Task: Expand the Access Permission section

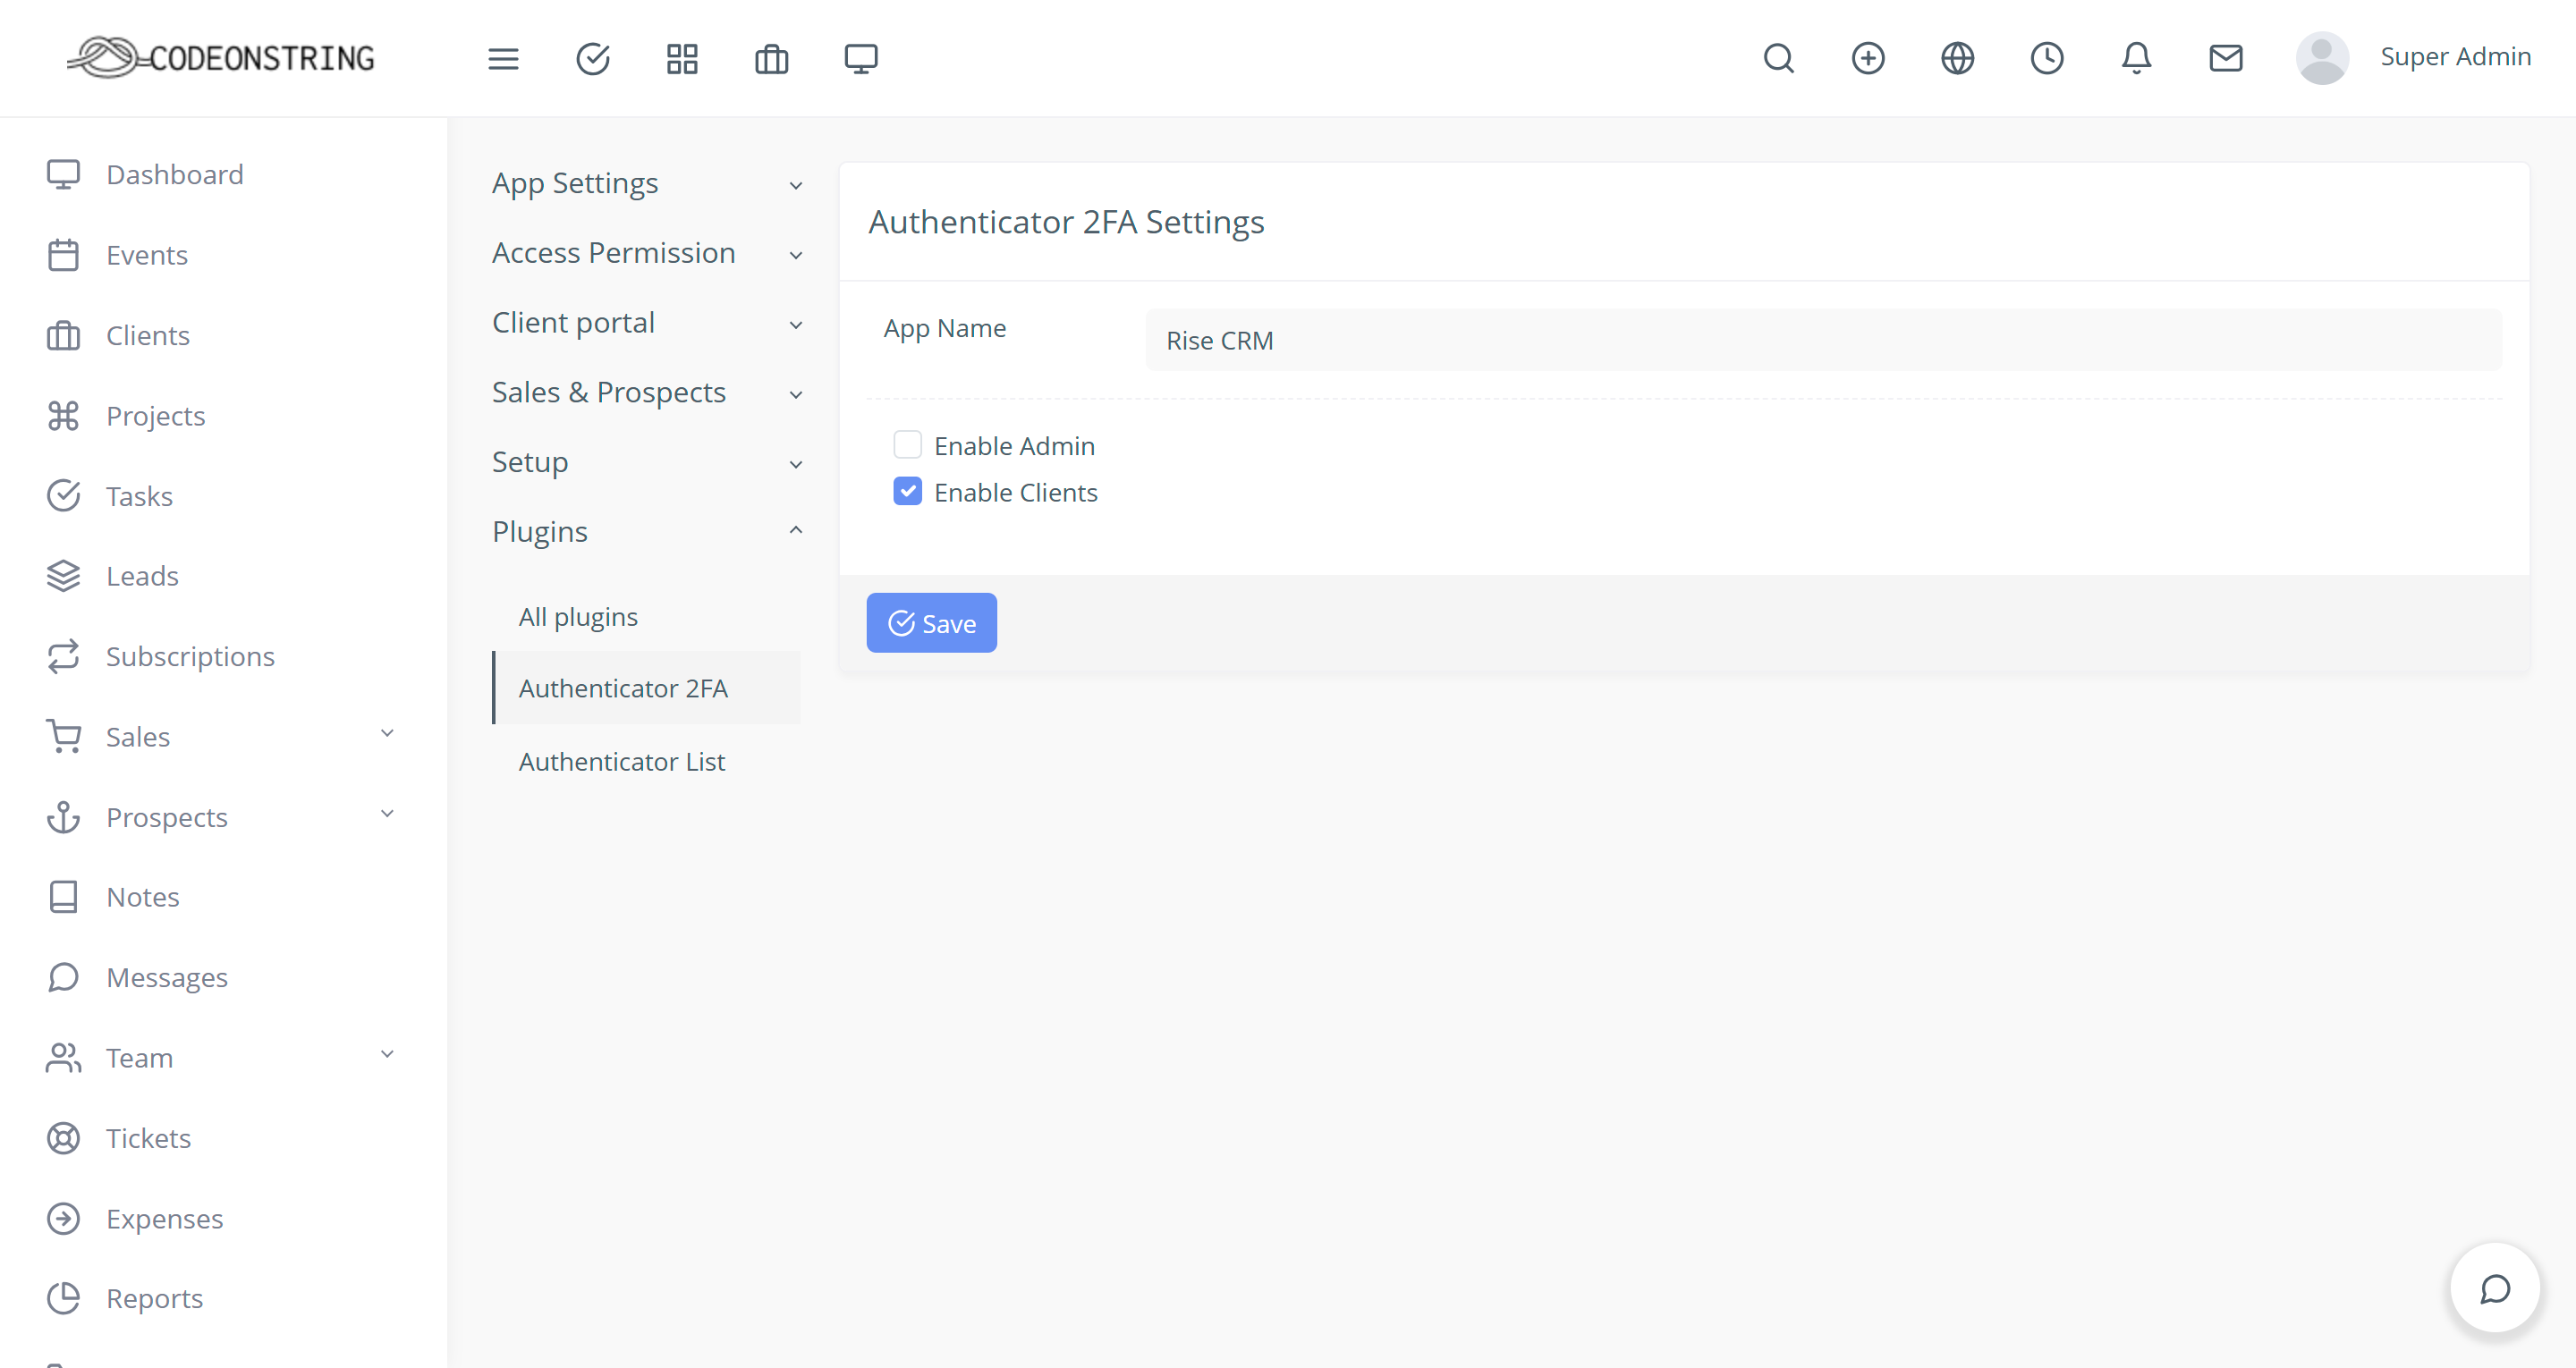Action: pyautogui.click(x=646, y=253)
